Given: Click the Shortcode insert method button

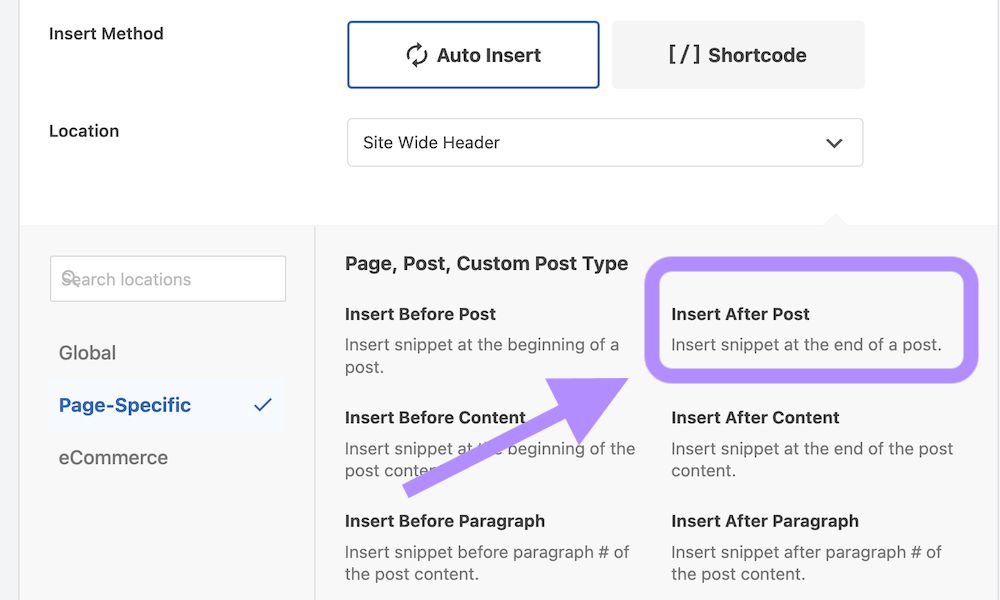Looking at the screenshot, I should click(x=737, y=55).
